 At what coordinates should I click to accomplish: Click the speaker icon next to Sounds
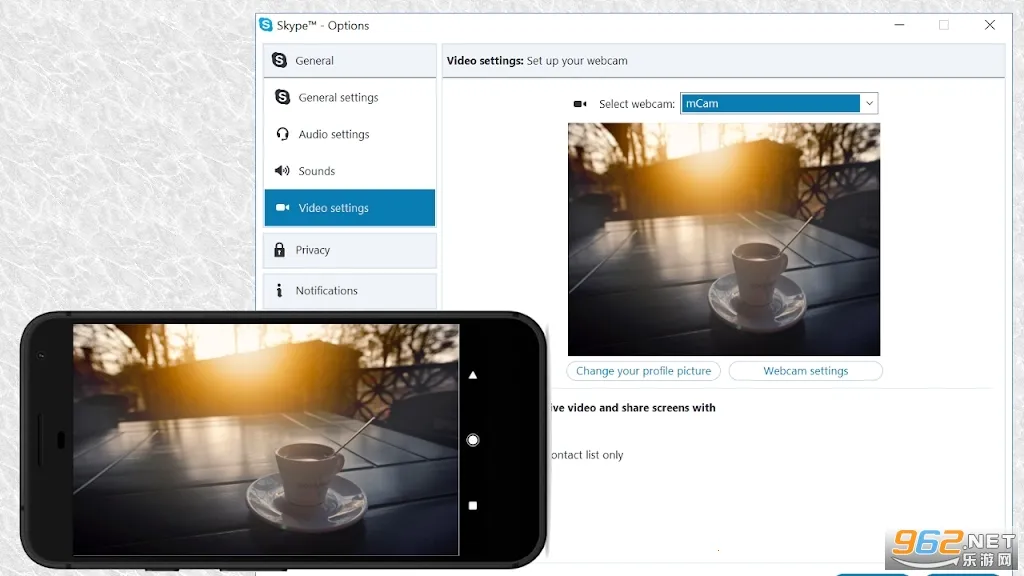tap(281, 171)
